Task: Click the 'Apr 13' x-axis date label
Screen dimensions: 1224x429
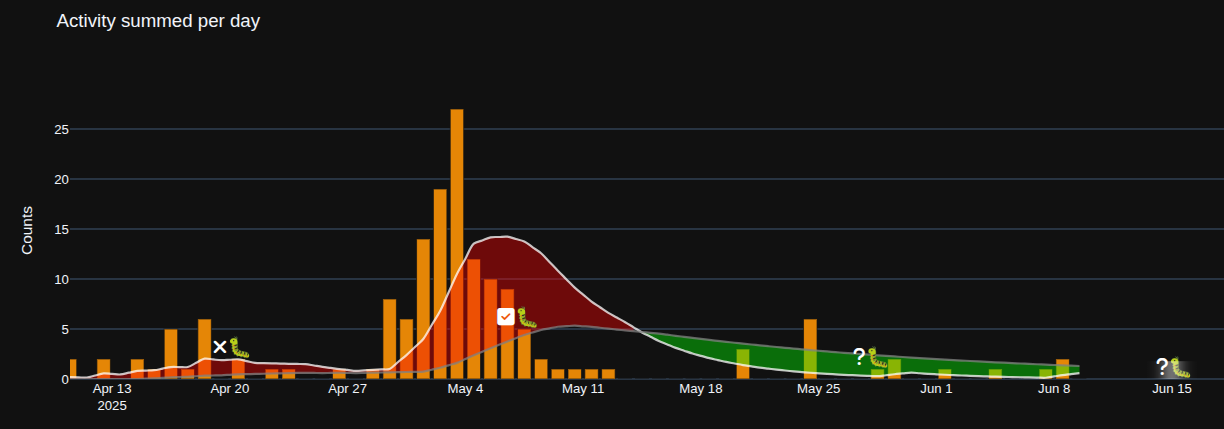Action: [112, 389]
